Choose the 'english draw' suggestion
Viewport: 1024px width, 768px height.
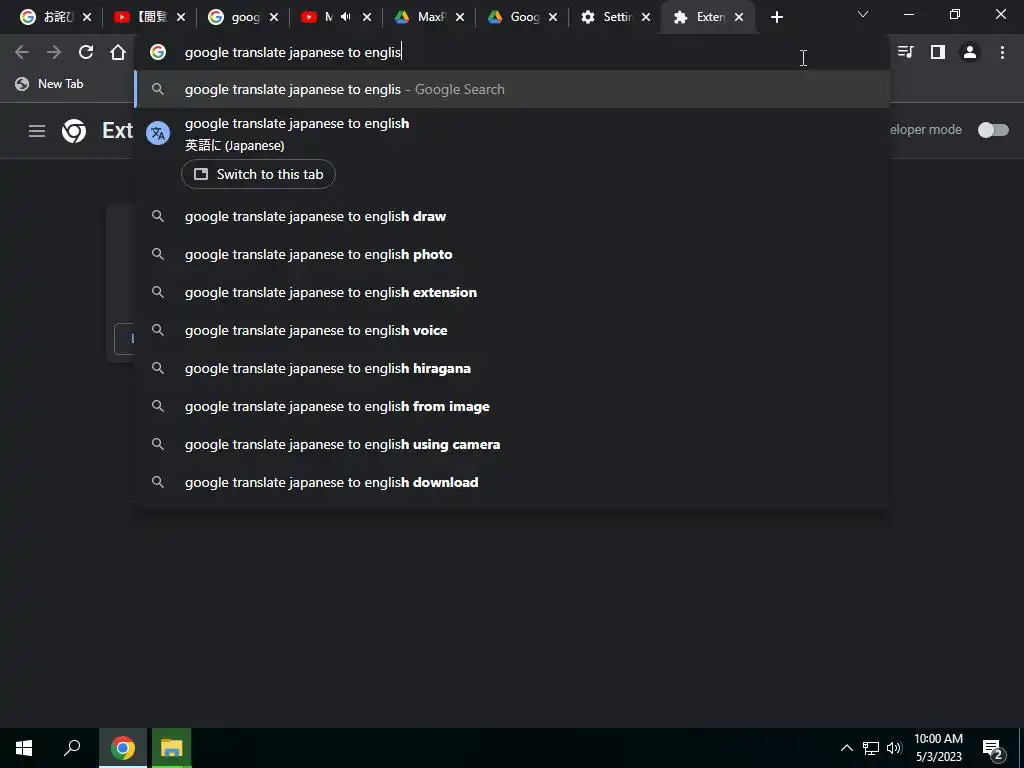(x=512, y=216)
